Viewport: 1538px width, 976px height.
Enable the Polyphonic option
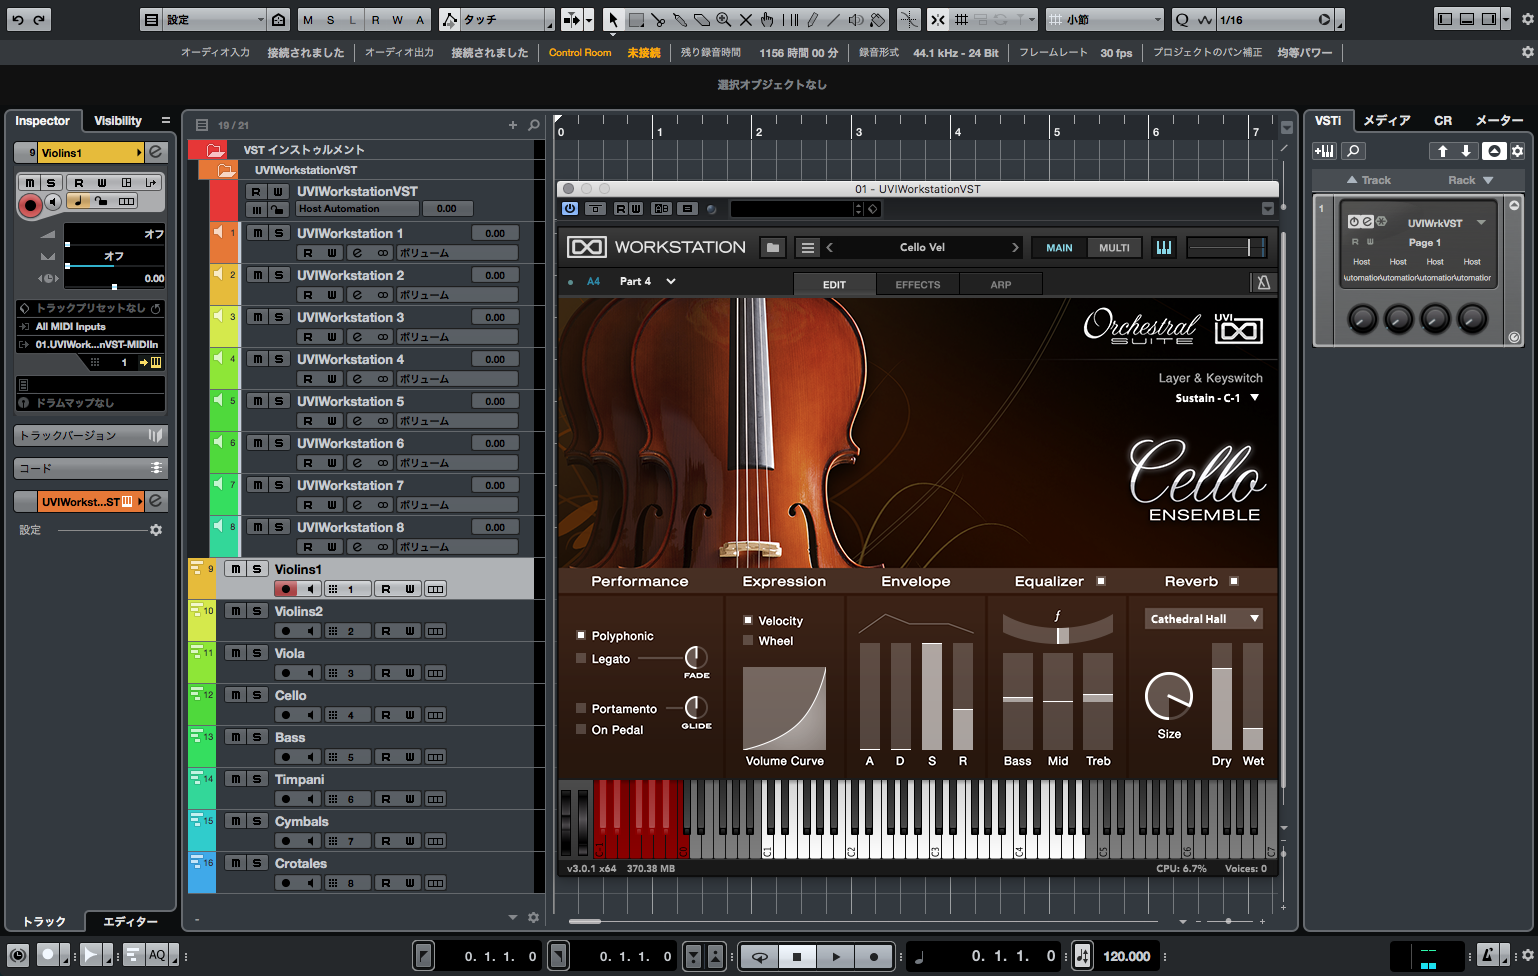pos(581,636)
